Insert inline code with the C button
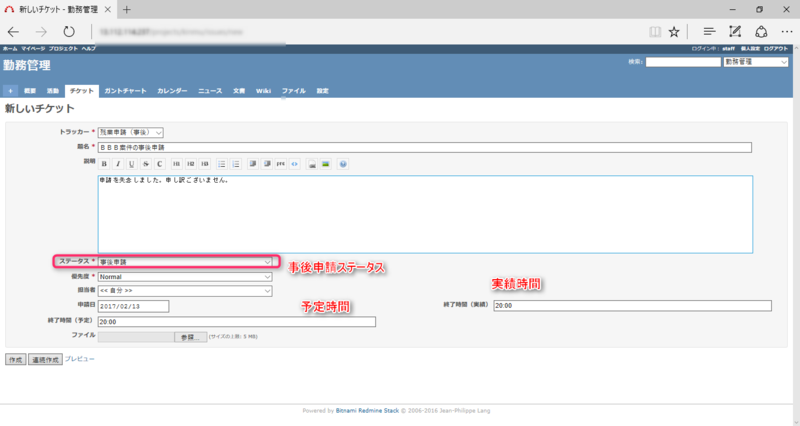The width and height of the screenshot is (800, 426). [159, 164]
